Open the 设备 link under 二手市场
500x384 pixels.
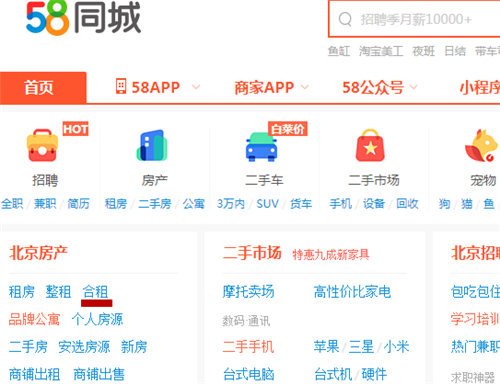[374, 204]
